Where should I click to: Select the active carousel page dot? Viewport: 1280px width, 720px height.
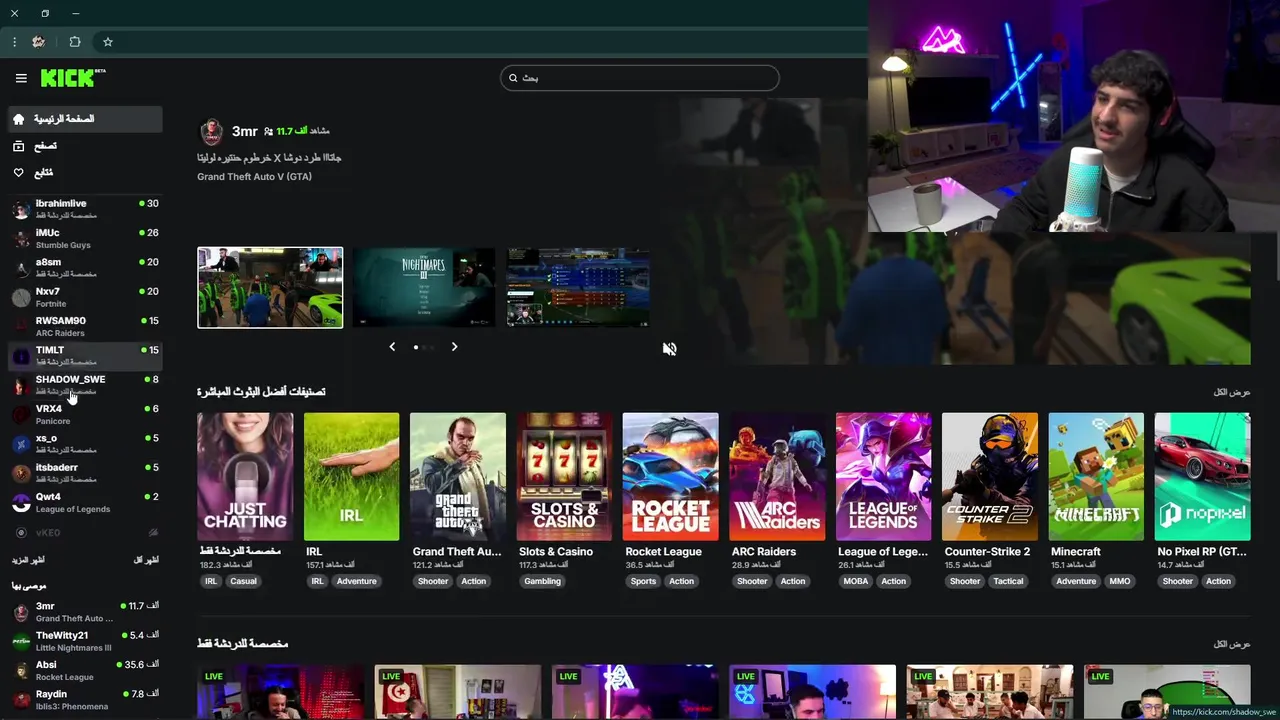[416, 347]
